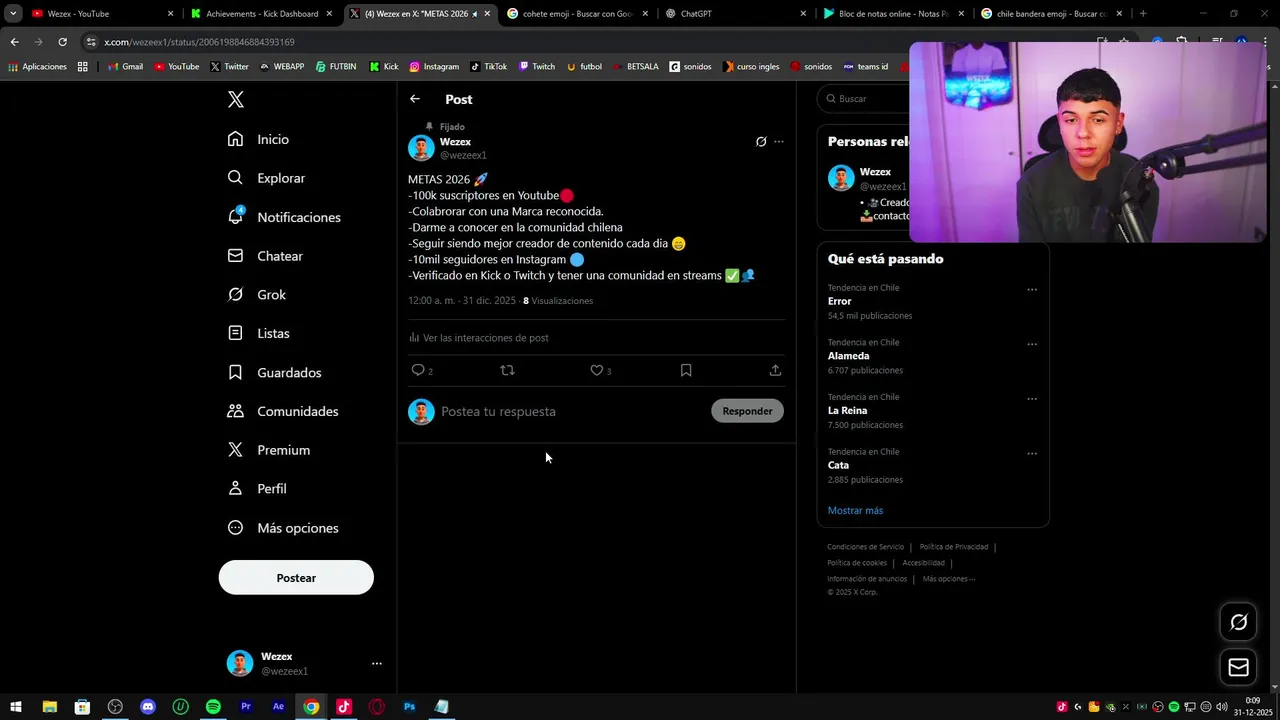Click Mostrar más trends link
The image size is (1280, 720).
pos(855,510)
